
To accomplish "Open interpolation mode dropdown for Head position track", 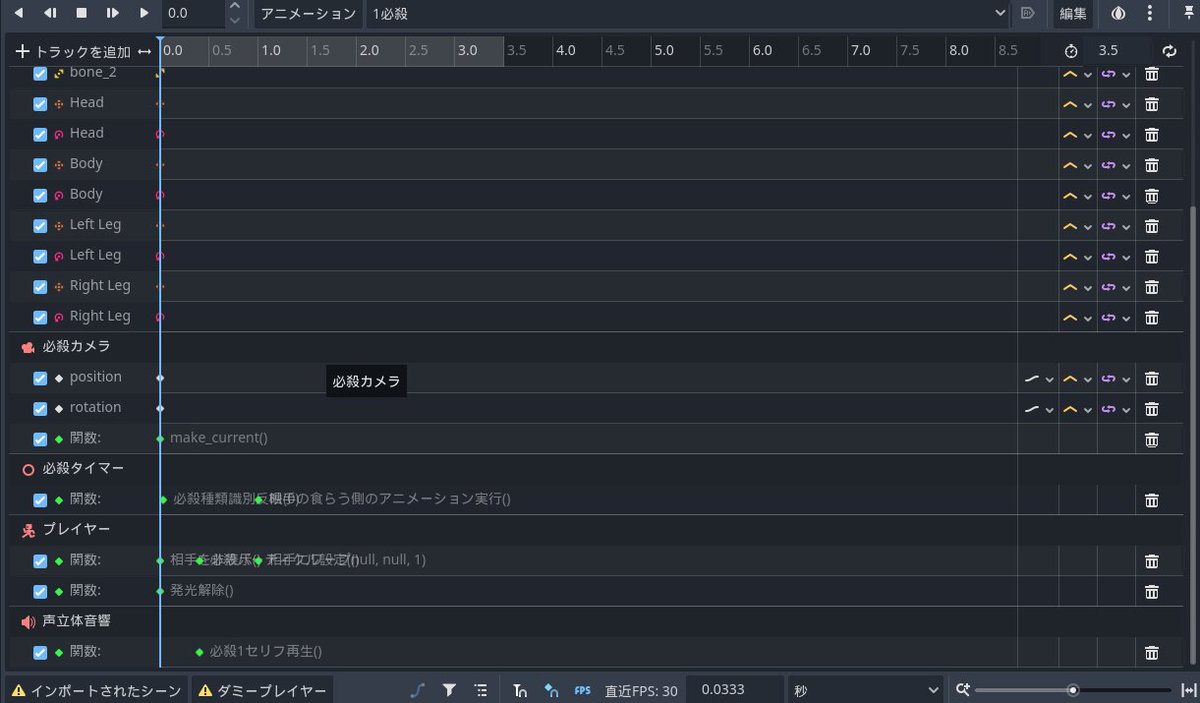I will [1077, 104].
